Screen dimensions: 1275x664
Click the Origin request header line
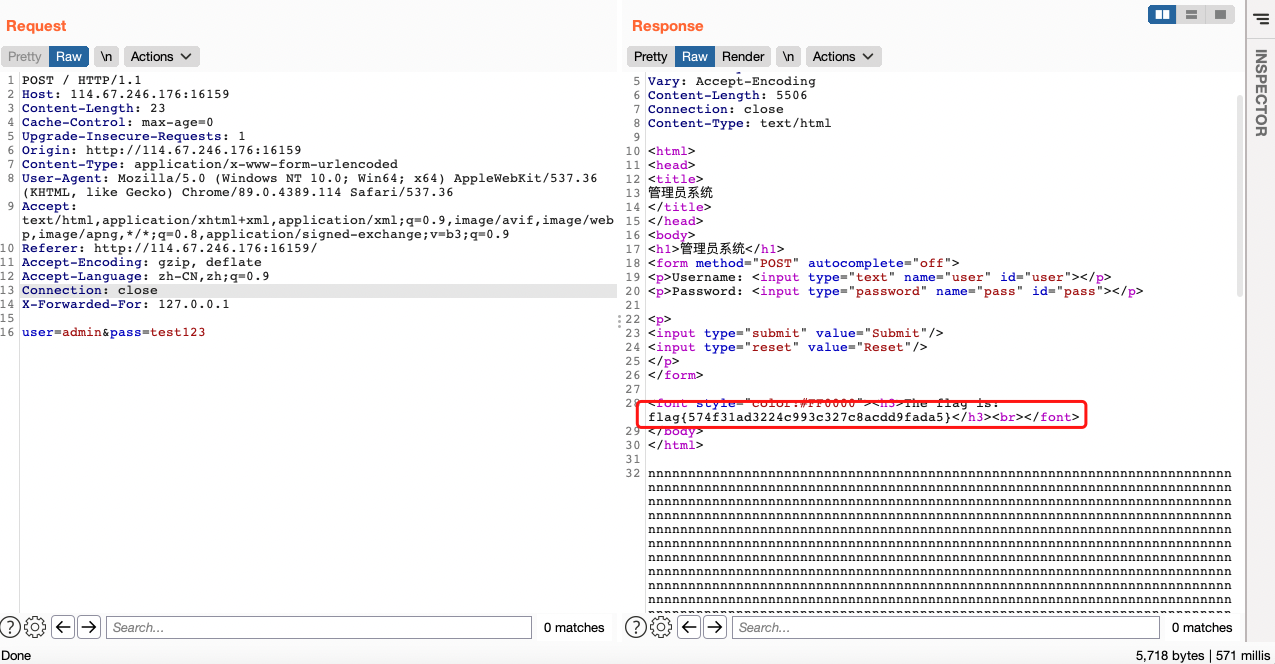pyautogui.click(x=161, y=150)
